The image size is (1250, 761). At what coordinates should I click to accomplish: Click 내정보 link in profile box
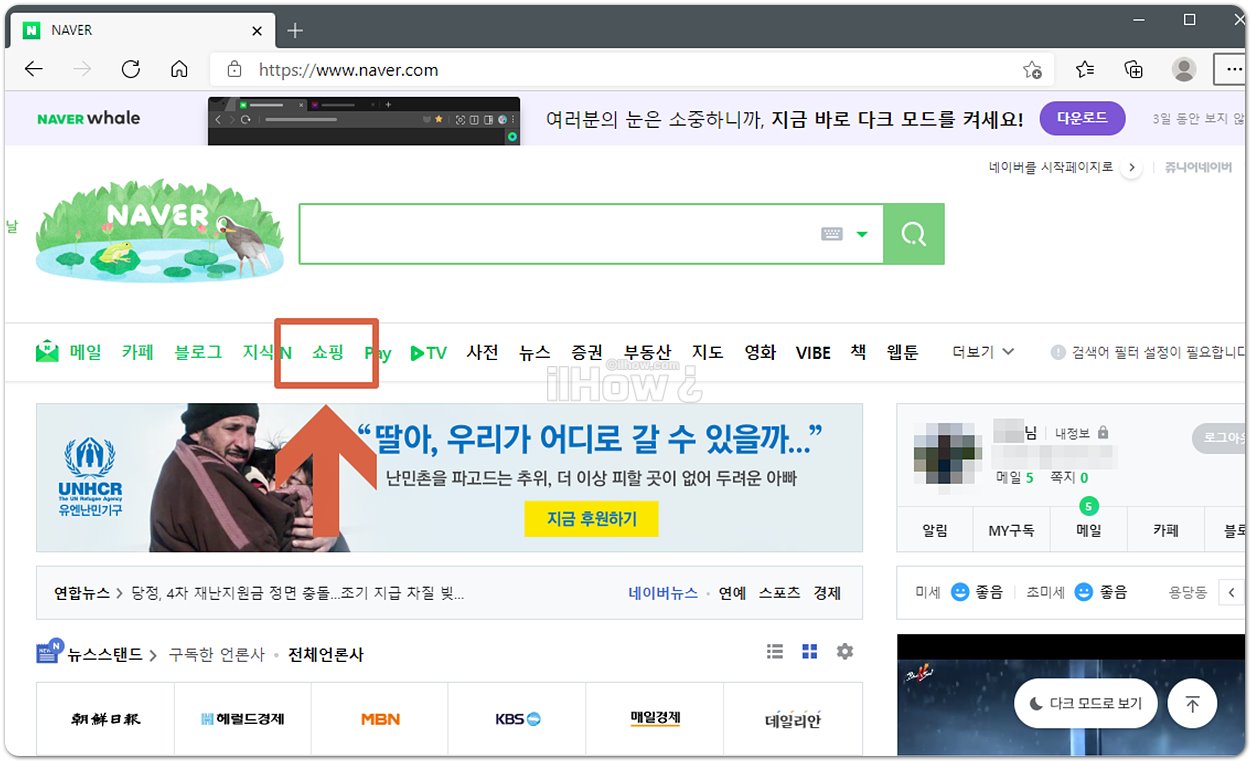click(x=1074, y=433)
